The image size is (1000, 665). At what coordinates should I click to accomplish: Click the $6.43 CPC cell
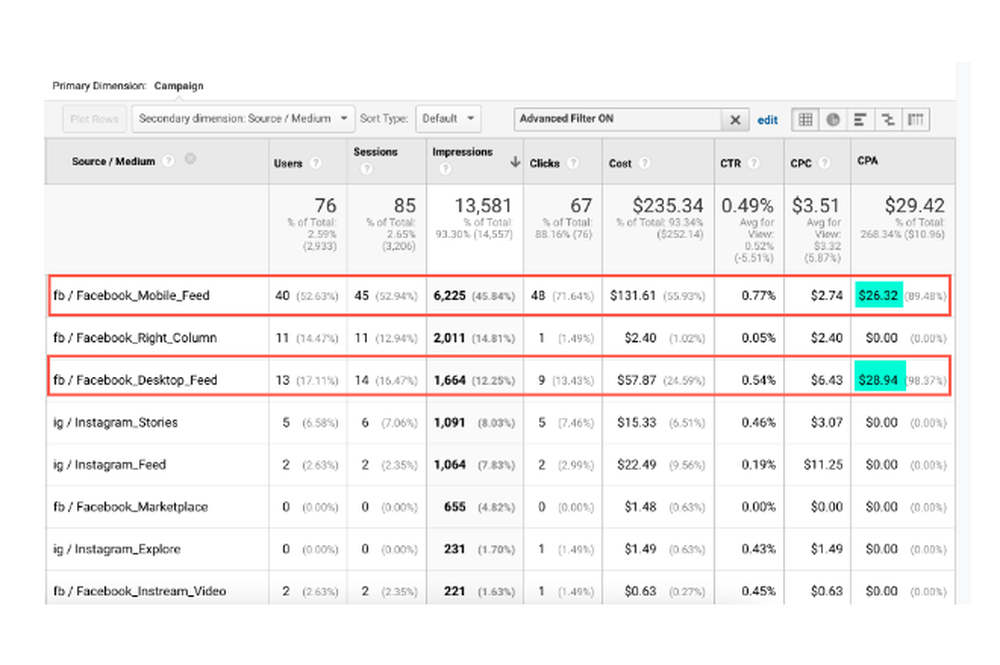(x=827, y=380)
